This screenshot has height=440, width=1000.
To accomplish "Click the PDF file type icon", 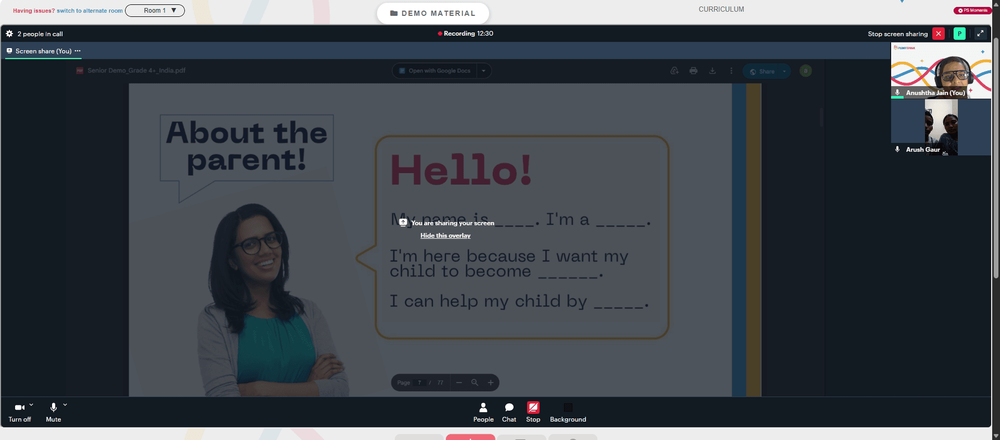I will click(80, 71).
